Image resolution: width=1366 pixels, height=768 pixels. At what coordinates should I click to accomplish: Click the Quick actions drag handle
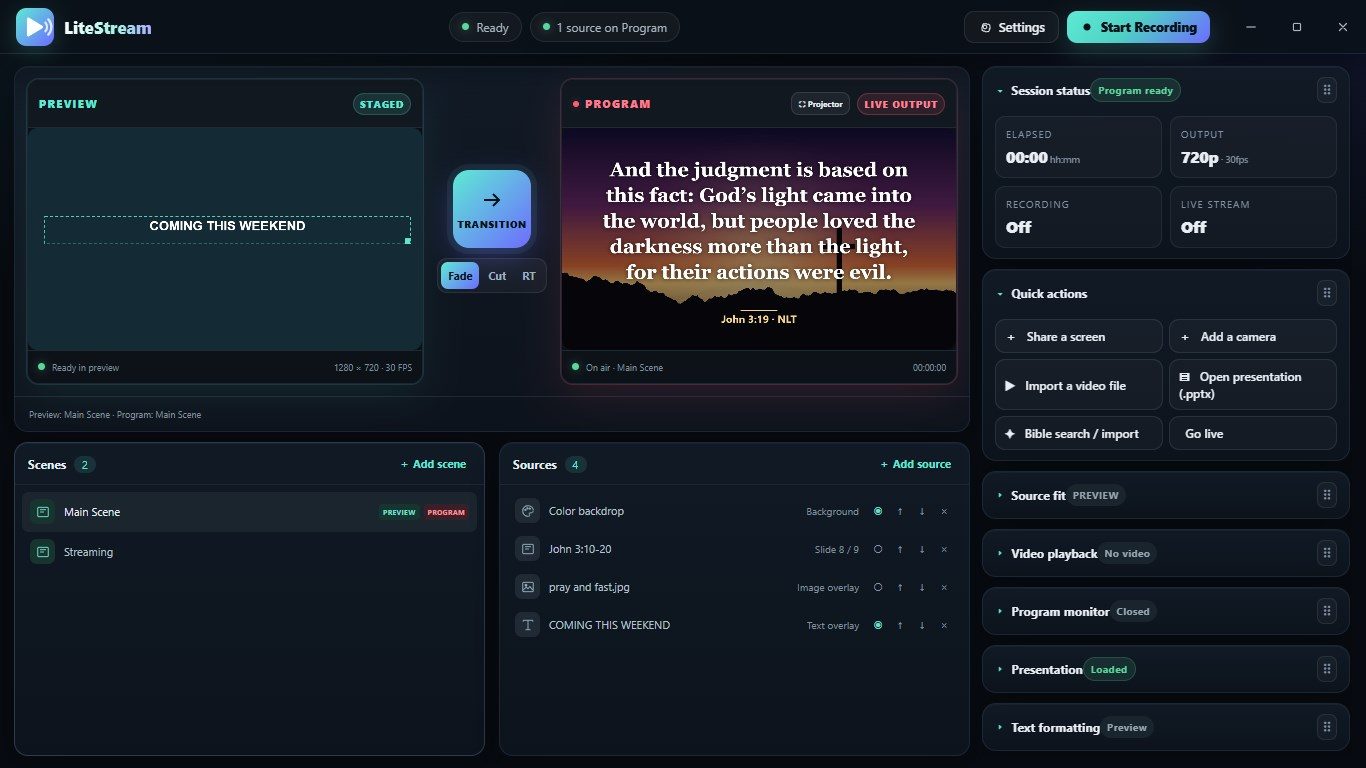pyautogui.click(x=1327, y=293)
